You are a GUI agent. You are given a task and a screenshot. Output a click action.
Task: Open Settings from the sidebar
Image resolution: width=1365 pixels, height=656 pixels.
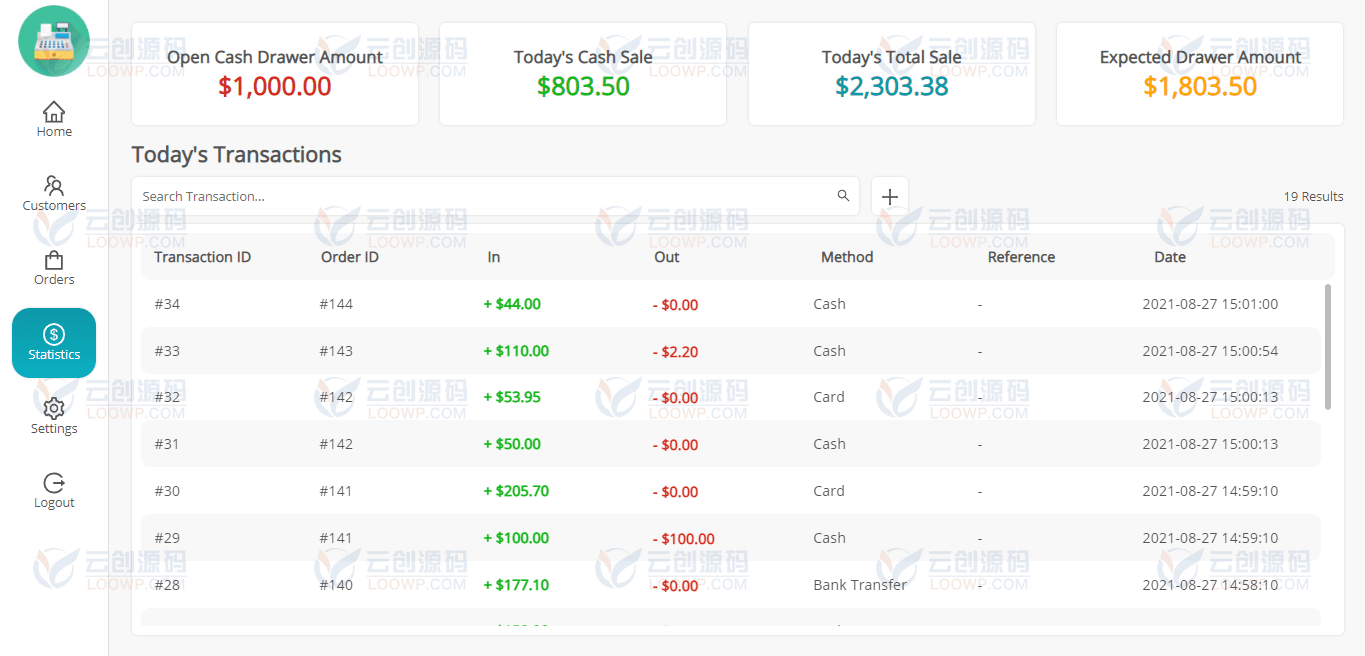click(54, 417)
